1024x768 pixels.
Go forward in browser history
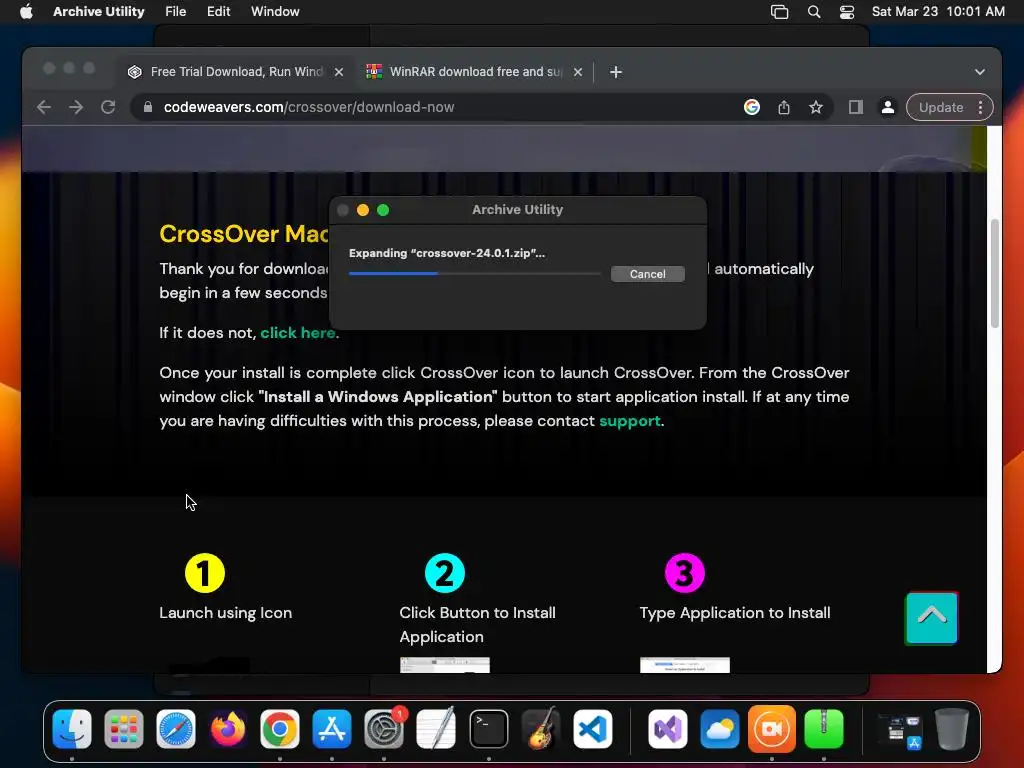click(76, 107)
